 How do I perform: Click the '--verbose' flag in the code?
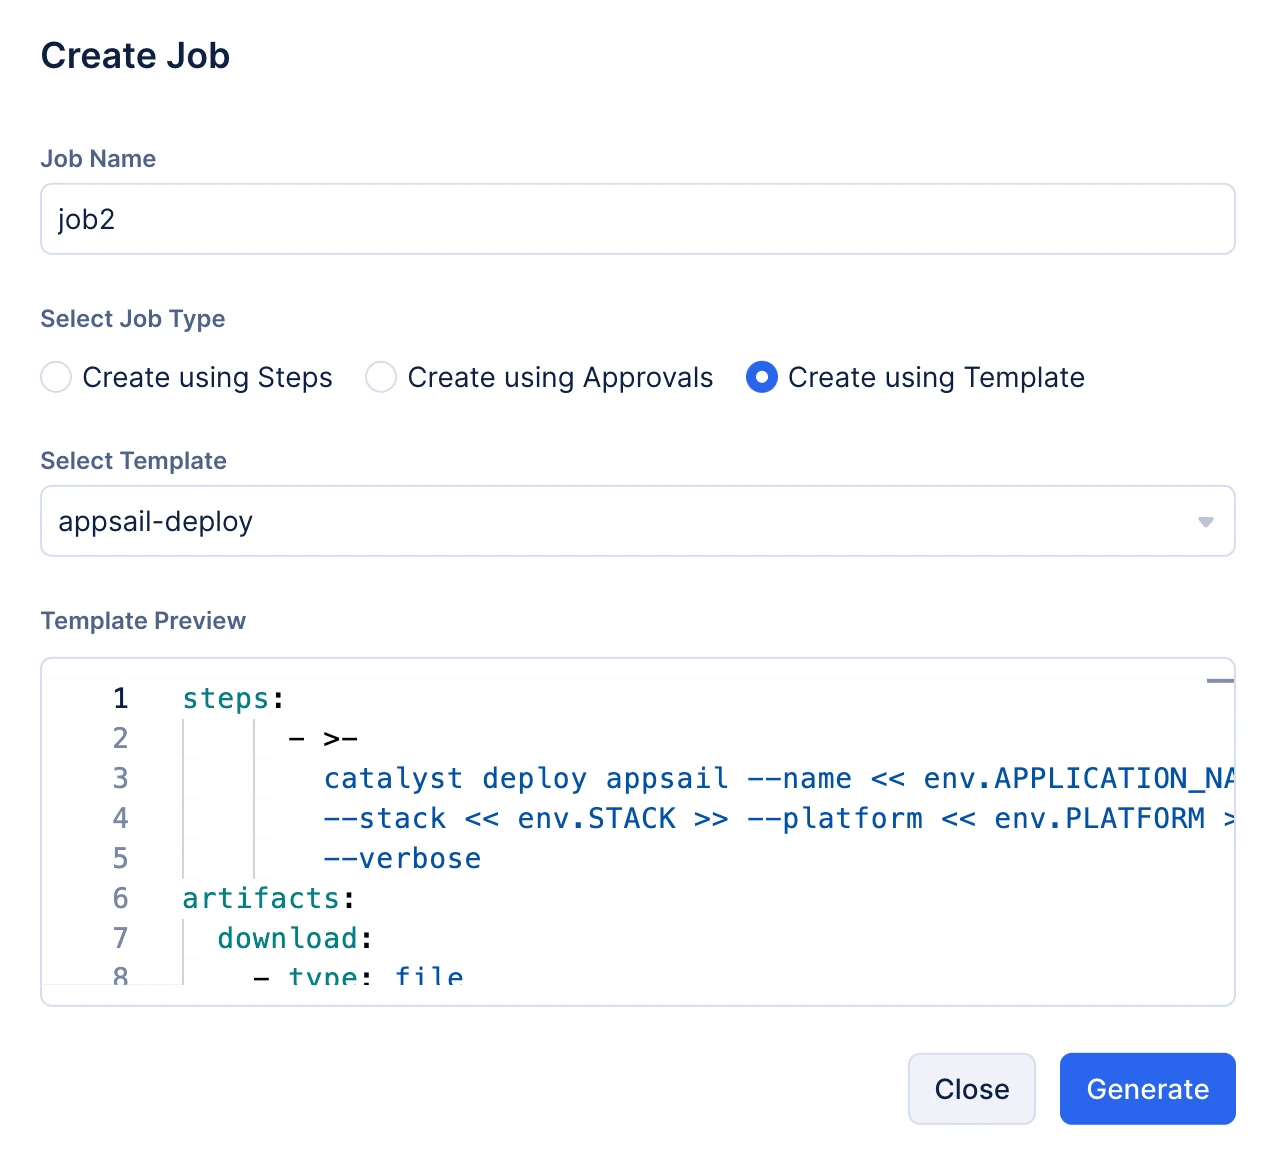402,858
